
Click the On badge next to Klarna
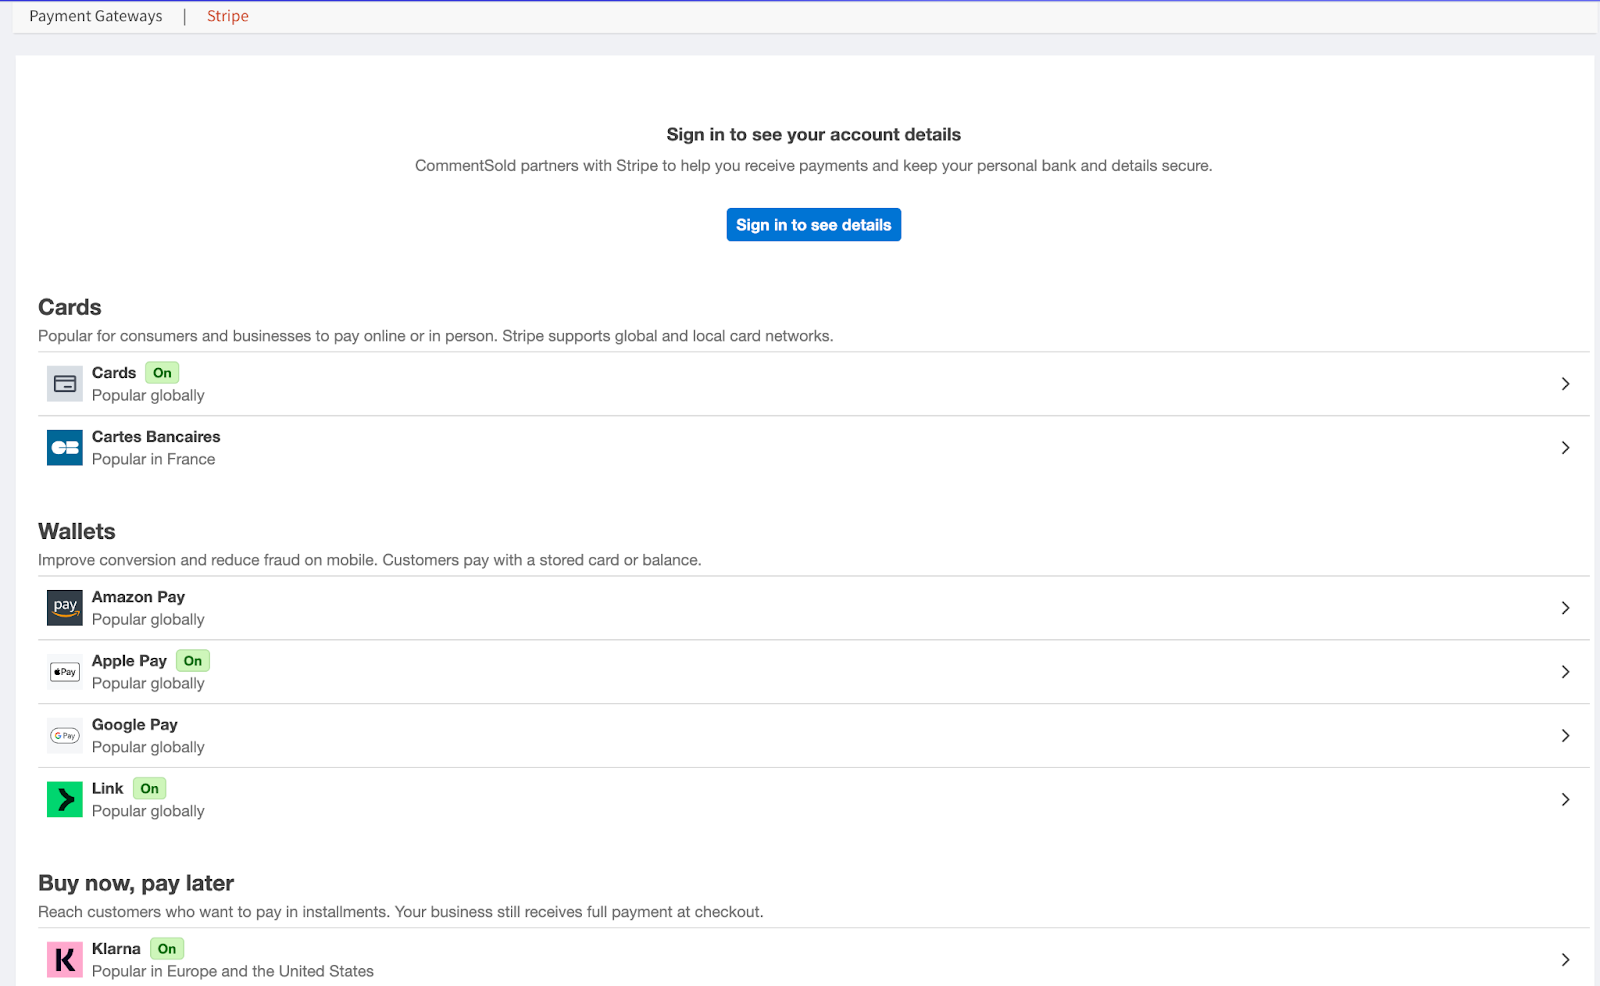pos(167,949)
